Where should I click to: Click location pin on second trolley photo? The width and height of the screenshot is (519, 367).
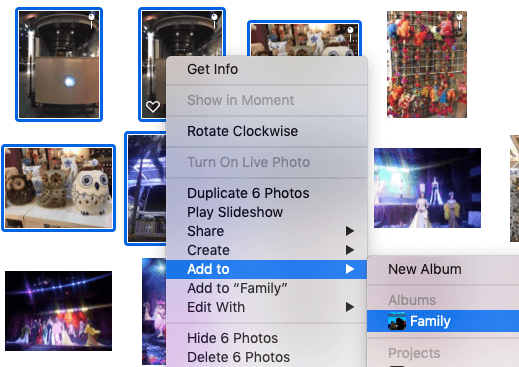click(214, 21)
